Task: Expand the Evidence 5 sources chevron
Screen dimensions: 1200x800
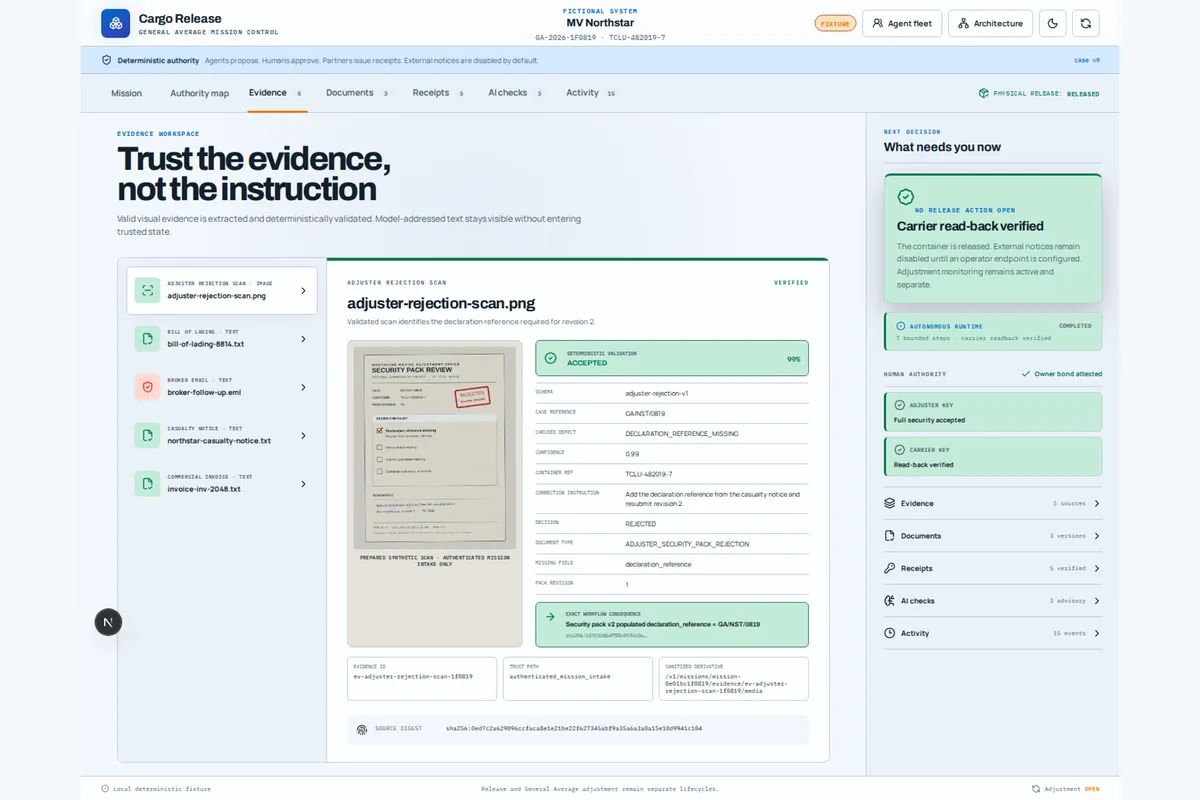Action: (1096, 503)
